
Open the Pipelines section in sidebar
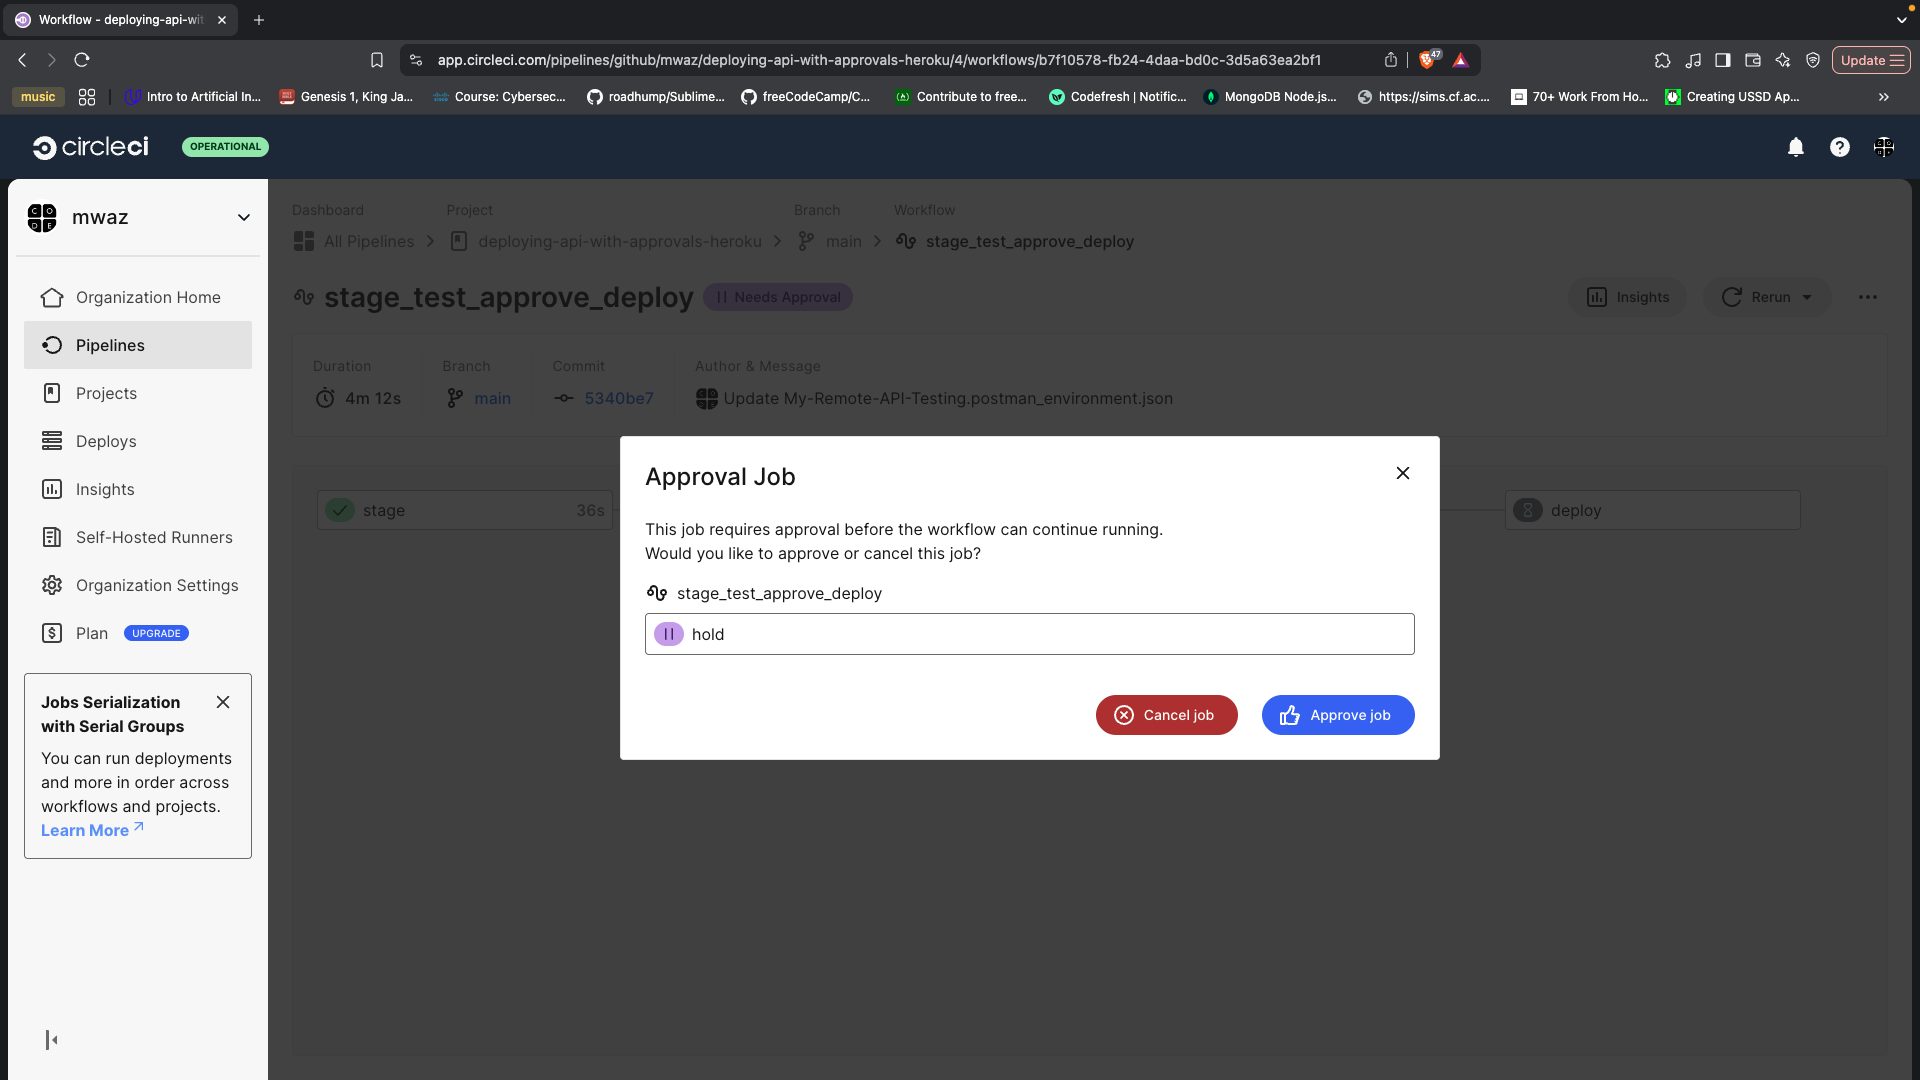tap(109, 345)
